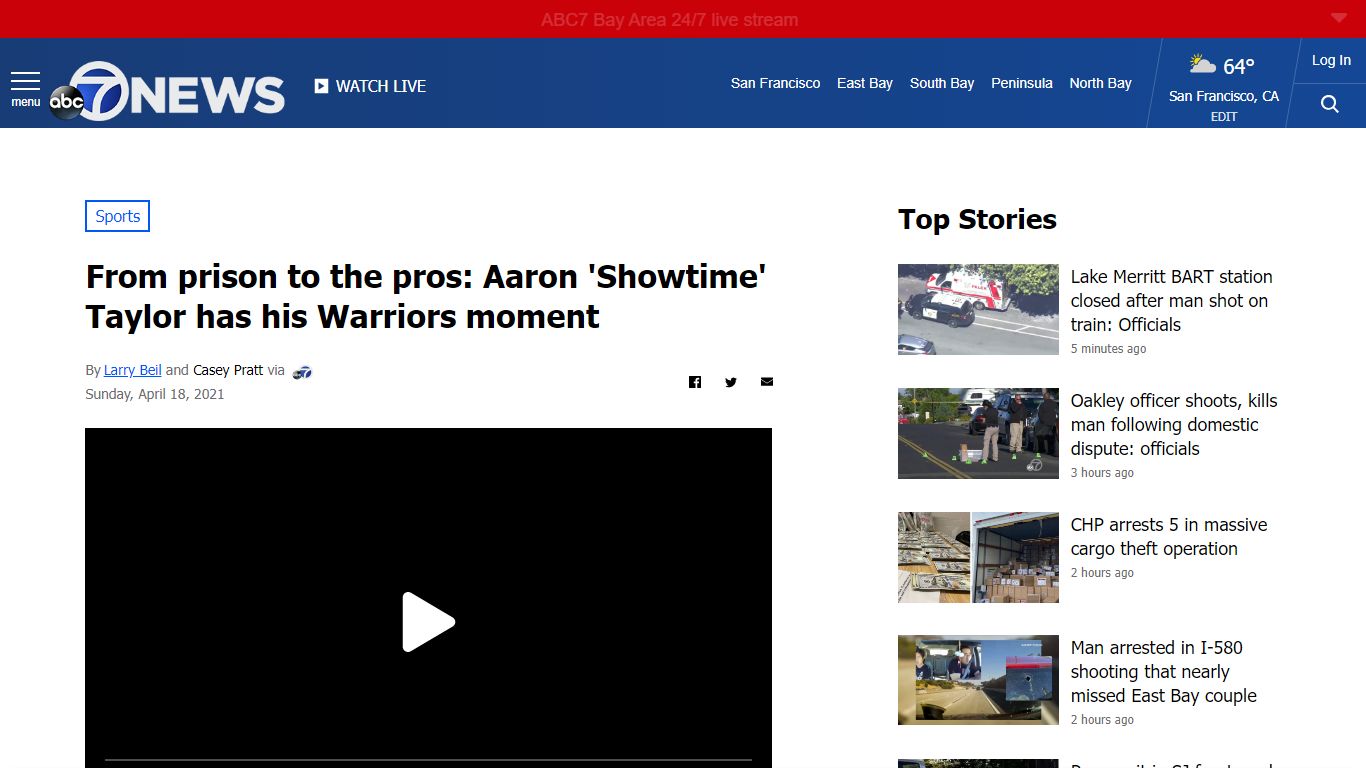Open I-580 shooting arrest story headline
The image size is (1366, 768).
[x=1163, y=671]
